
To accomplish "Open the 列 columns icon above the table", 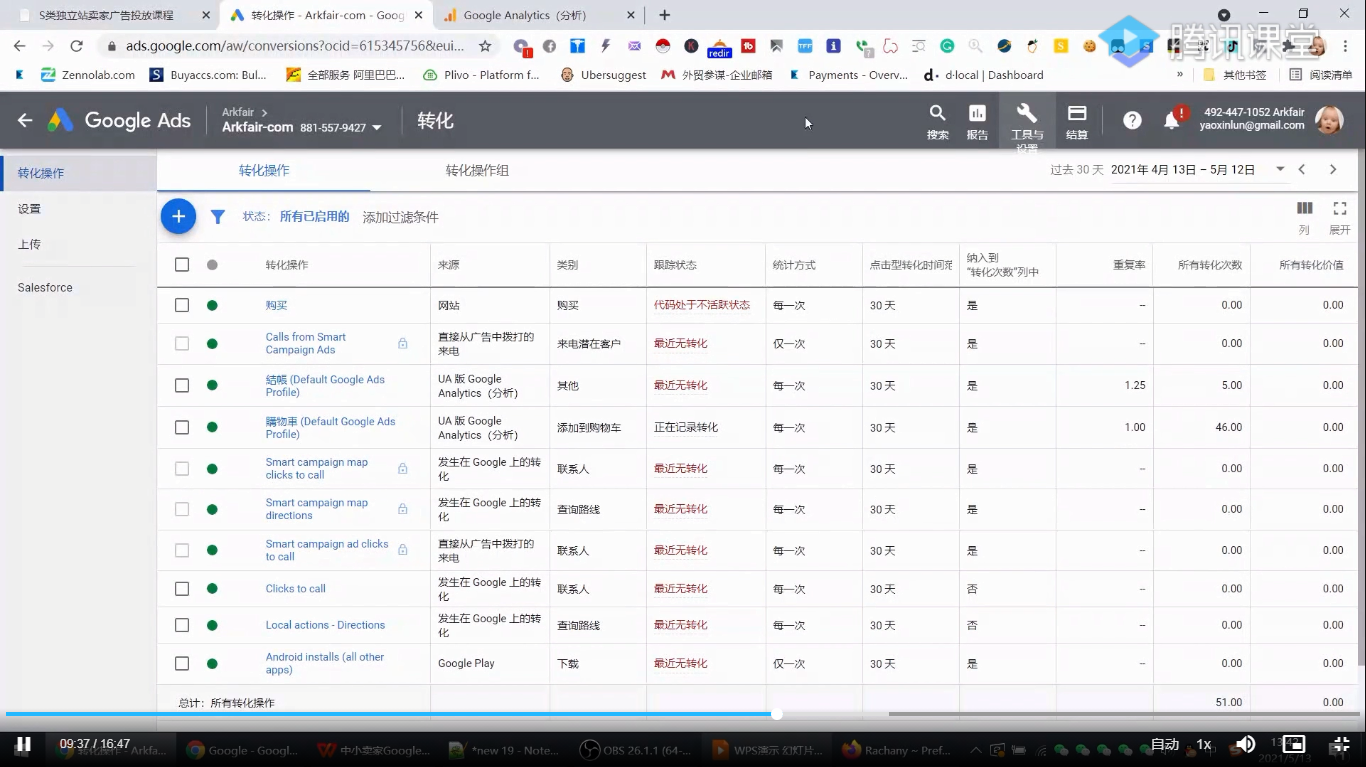I will [1304, 208].
